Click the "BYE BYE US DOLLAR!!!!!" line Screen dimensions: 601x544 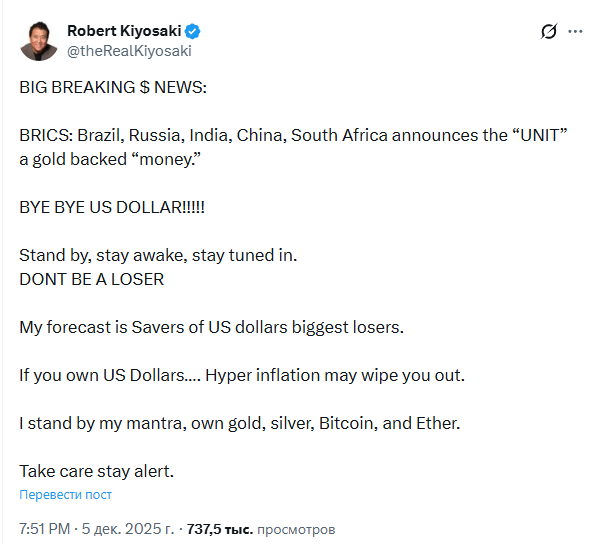pyautogui.click(x=115, y=208)
